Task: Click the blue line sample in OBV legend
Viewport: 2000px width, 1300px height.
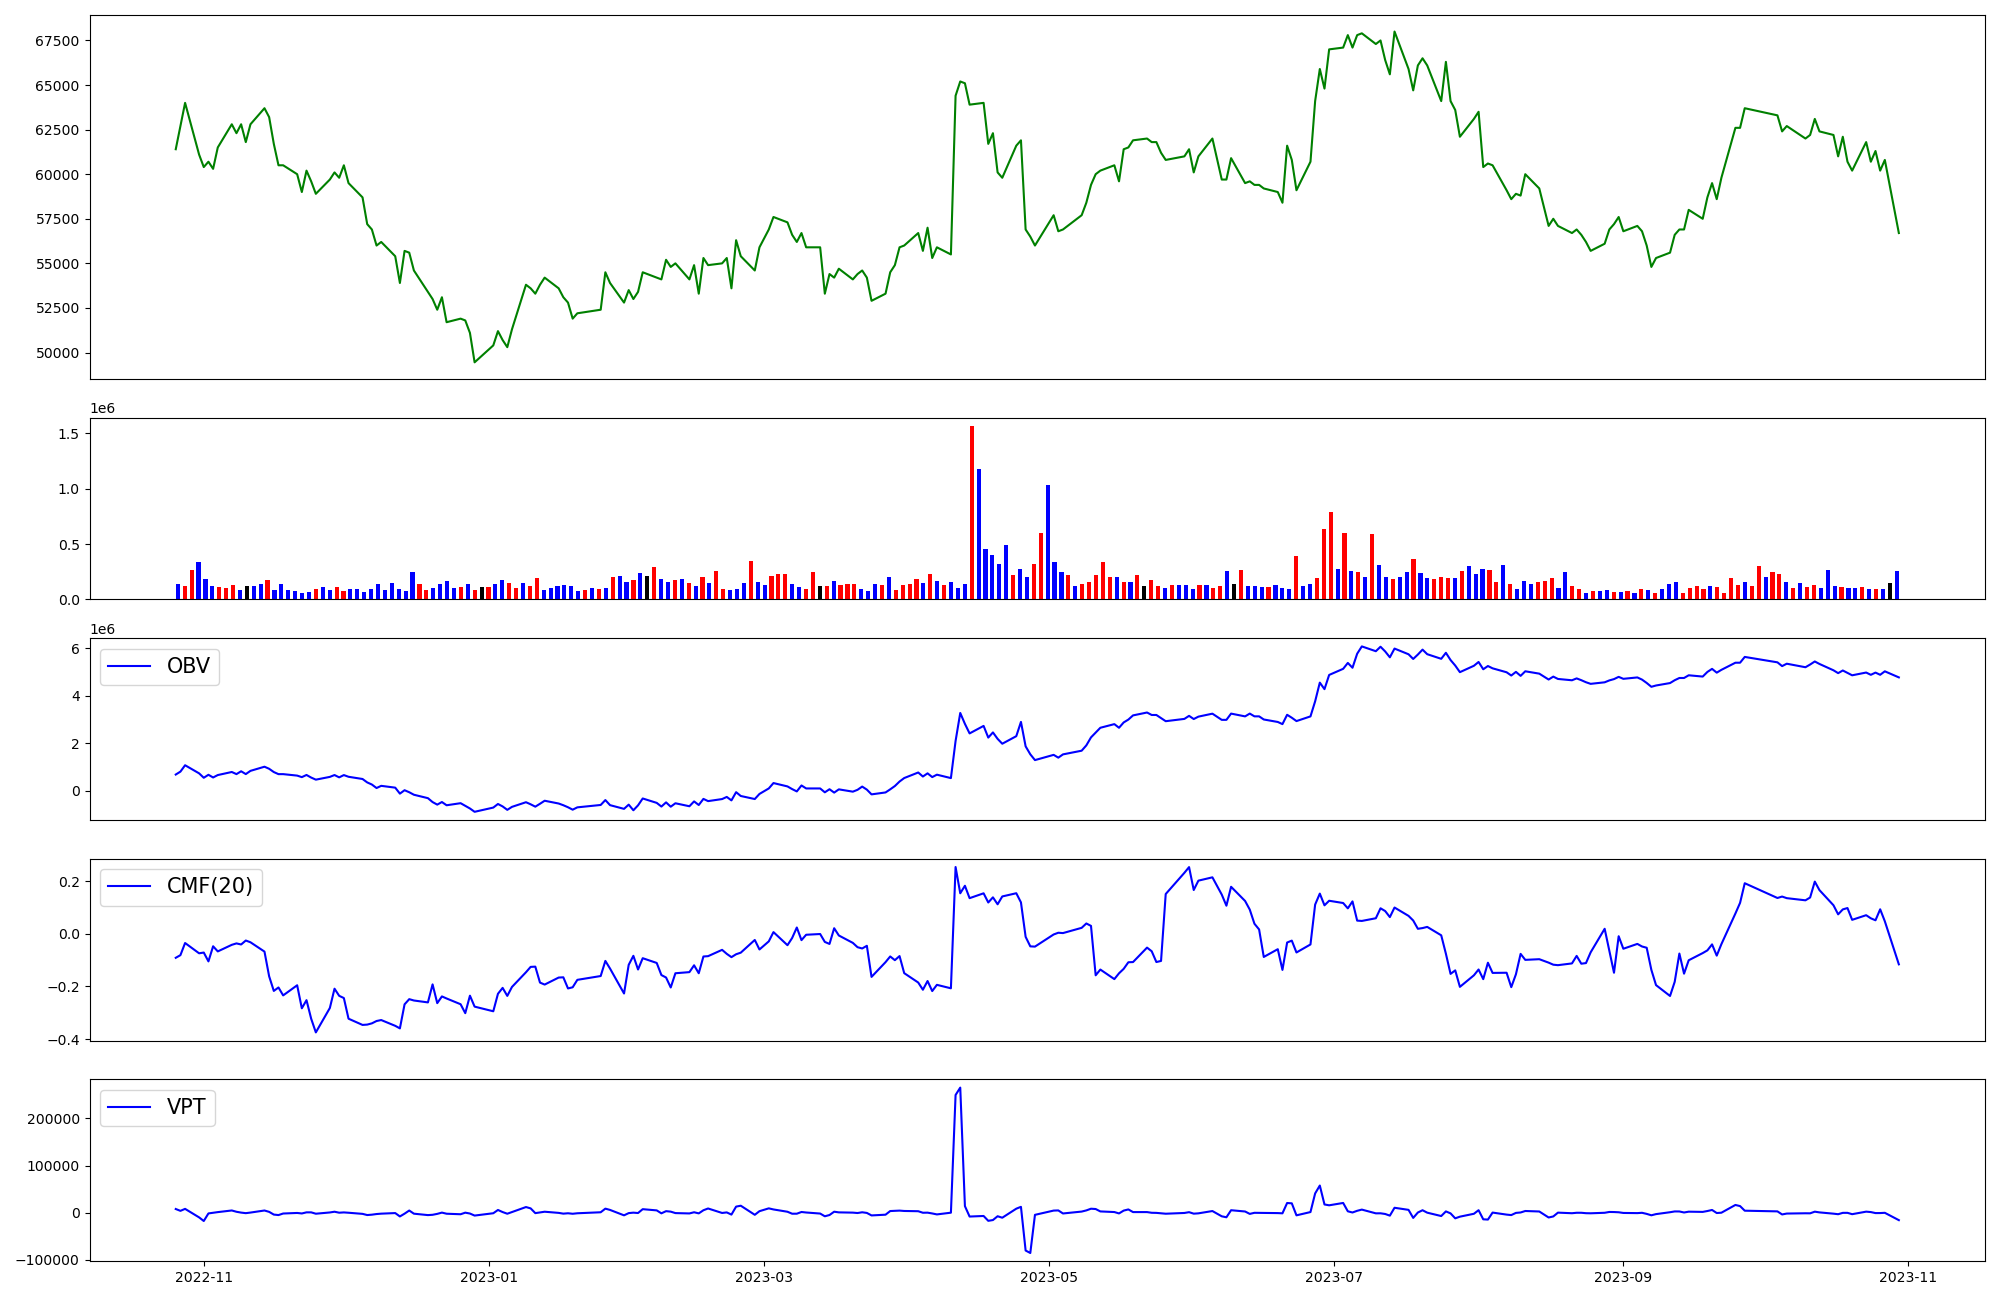Action: [129, 667]
